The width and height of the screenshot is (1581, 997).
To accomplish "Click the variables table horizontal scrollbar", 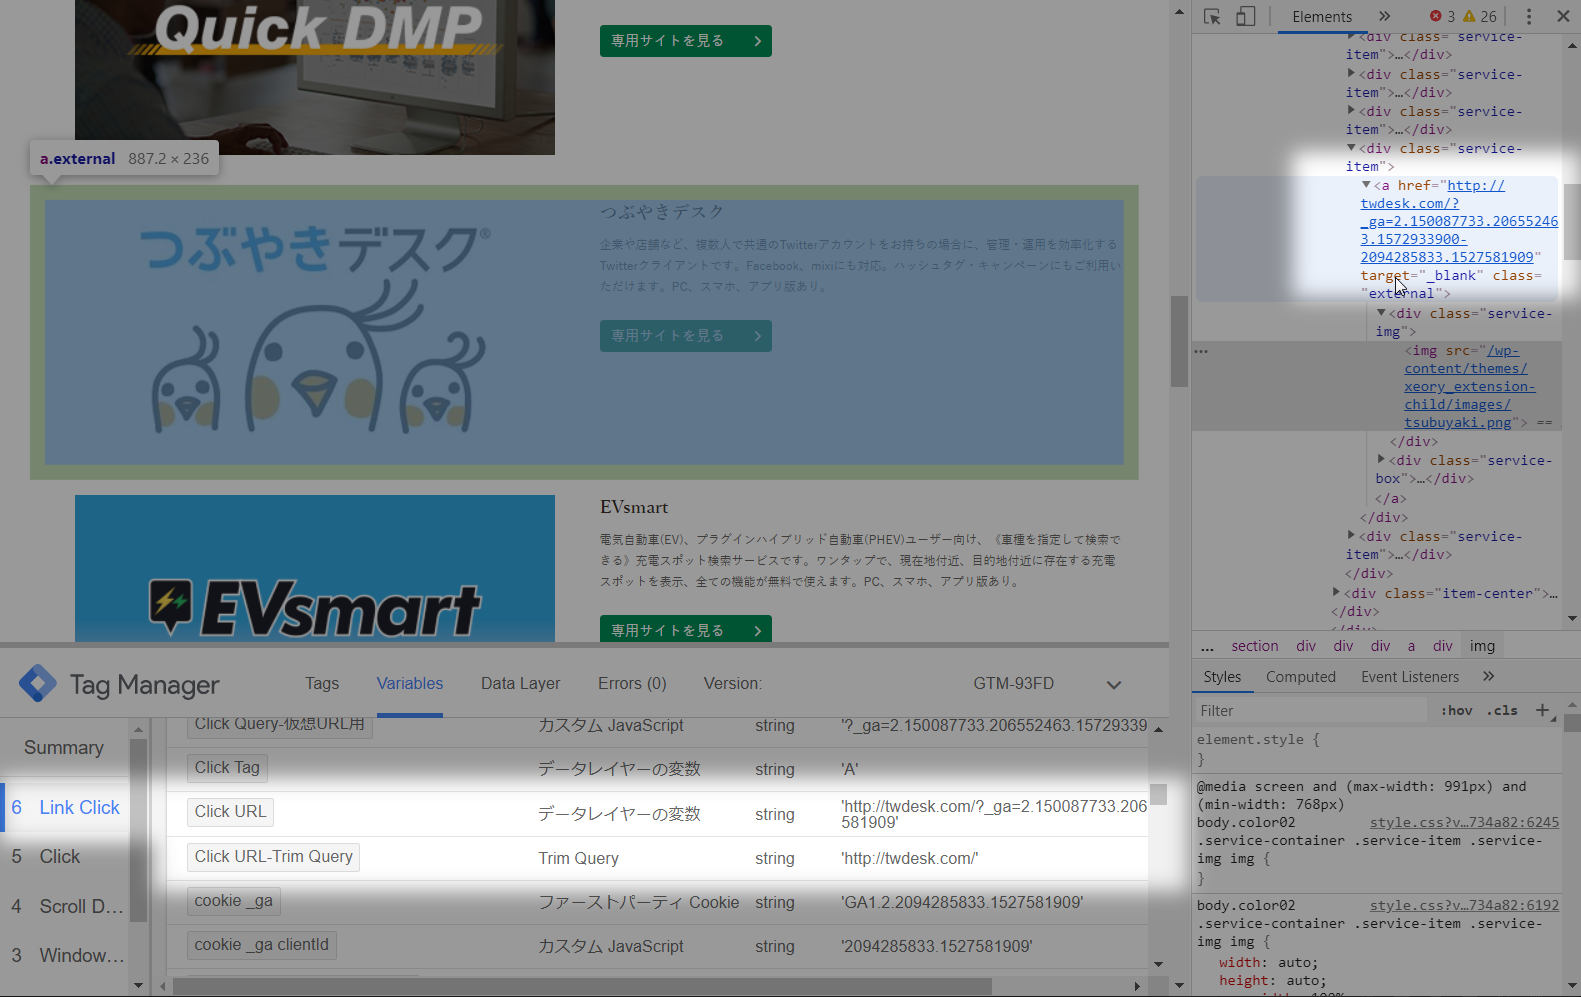I will pyautogui.click(x=582, y=986).
